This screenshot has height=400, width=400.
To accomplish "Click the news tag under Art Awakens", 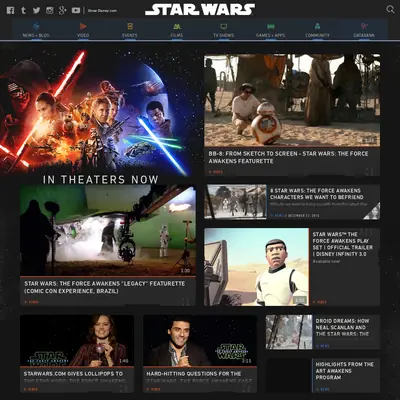I will click(323, 389).
